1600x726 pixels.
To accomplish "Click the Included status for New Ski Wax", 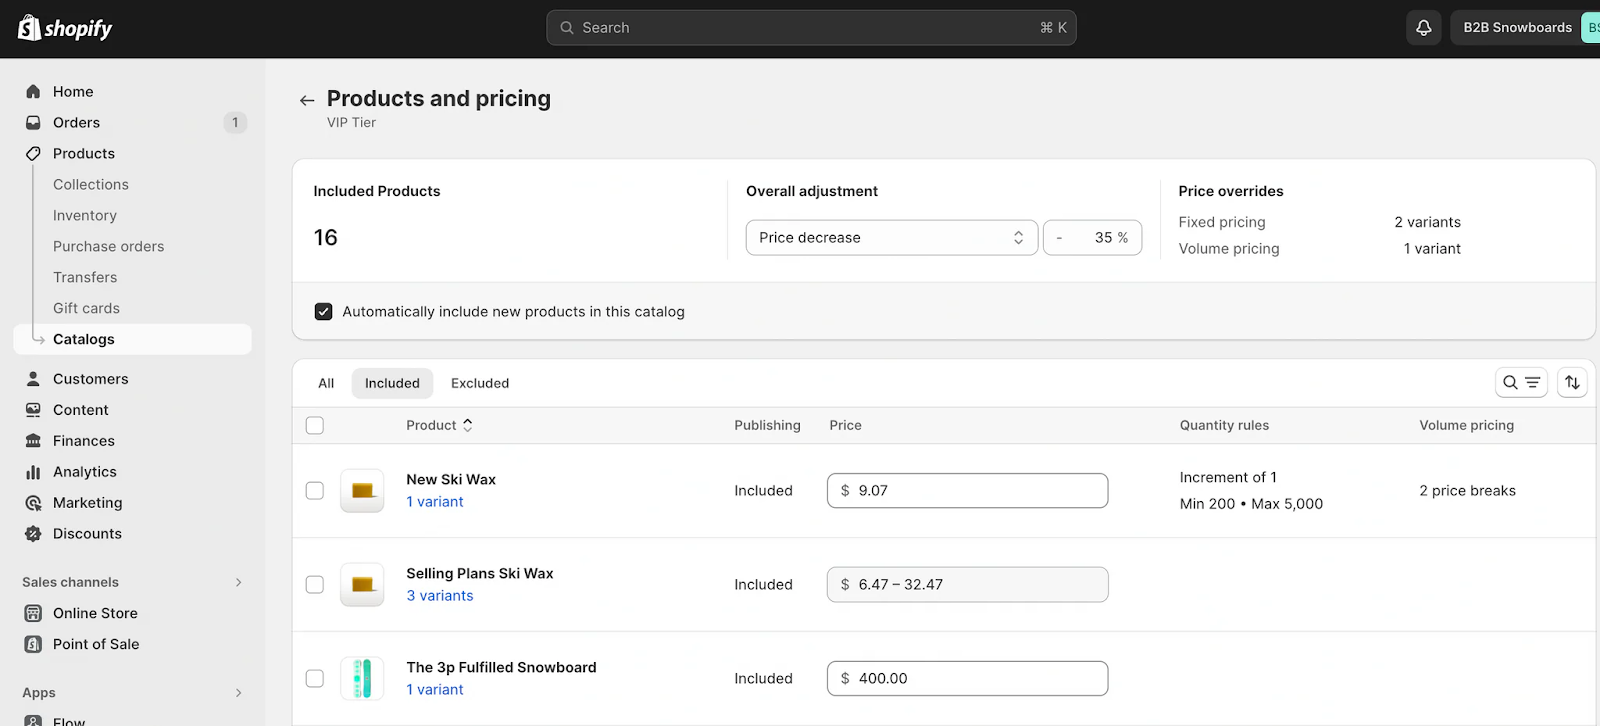I will click(x=763, y=491).
